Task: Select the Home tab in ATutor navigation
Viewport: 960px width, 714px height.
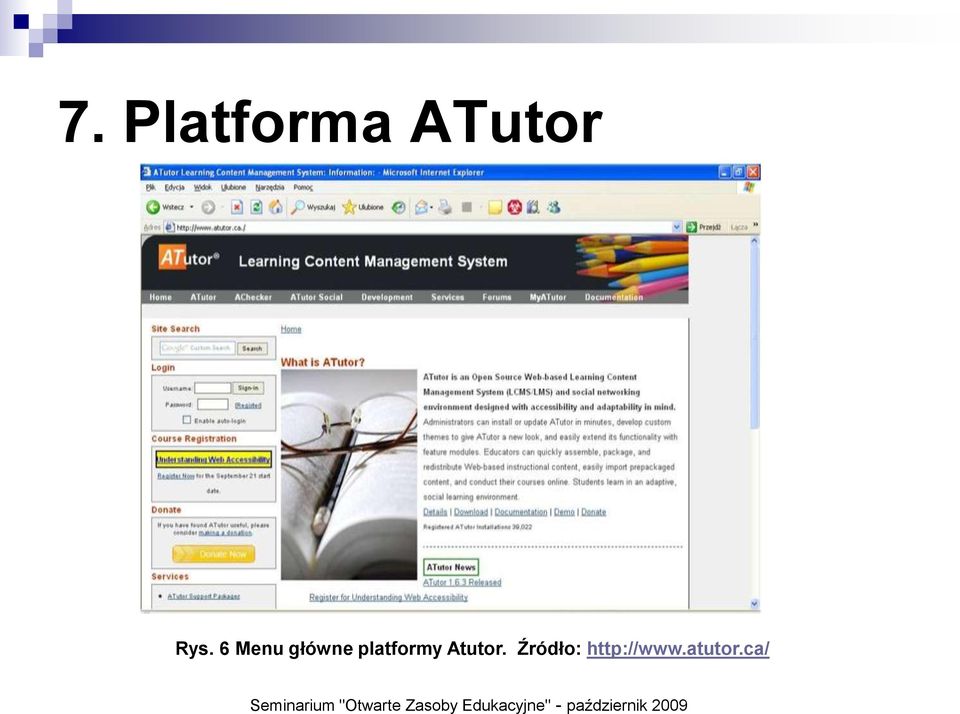Action: point(160,297)
